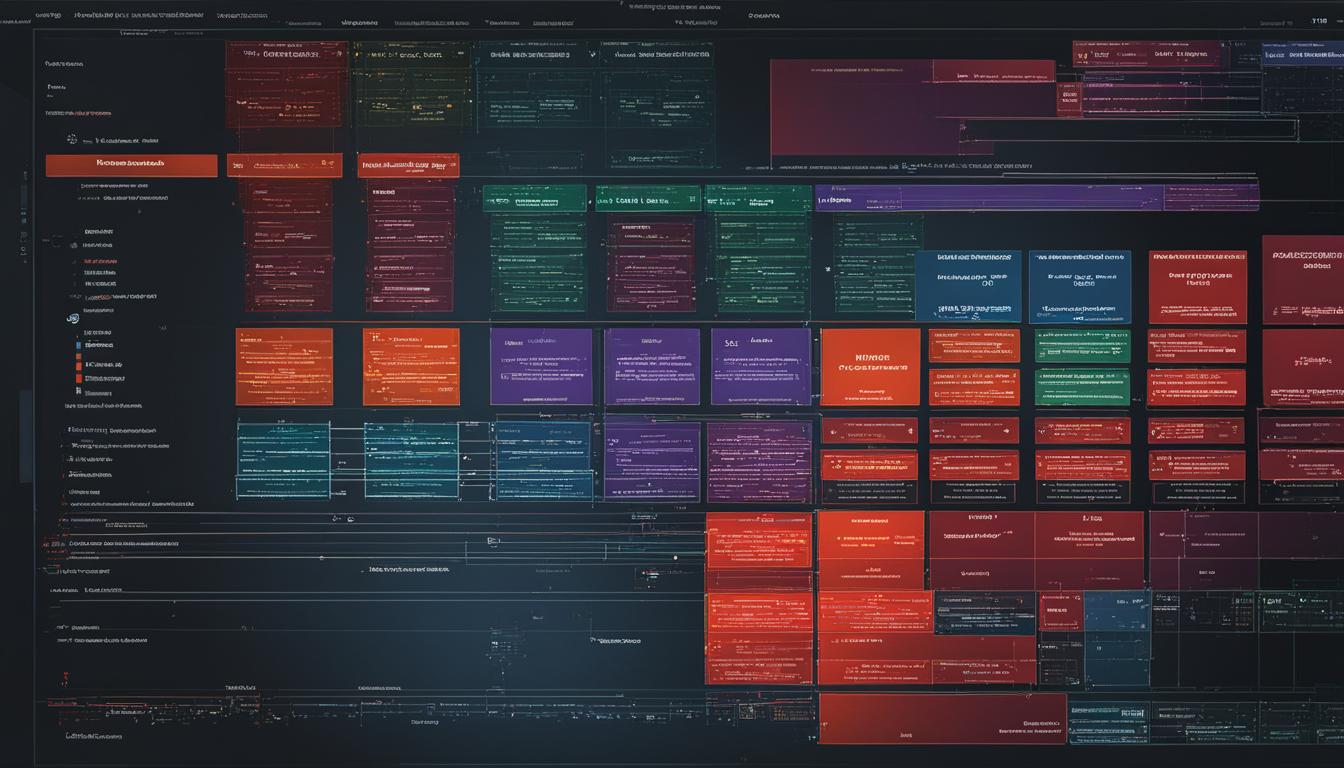The height and width of the screenshot is (768, 1344).
Task: Select the leftmost teal card below the orange cards
Action: click(x=283, y=460)
